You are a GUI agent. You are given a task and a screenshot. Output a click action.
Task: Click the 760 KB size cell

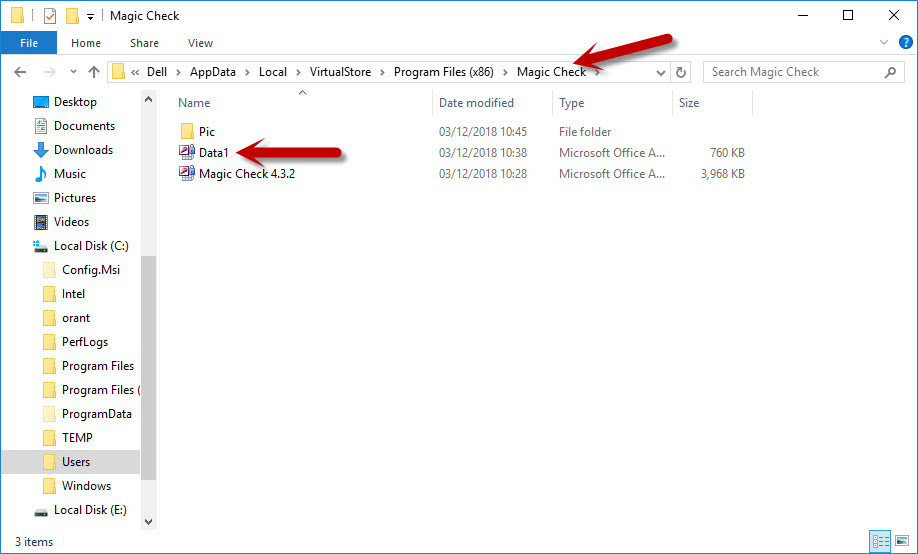coord(727,153)
